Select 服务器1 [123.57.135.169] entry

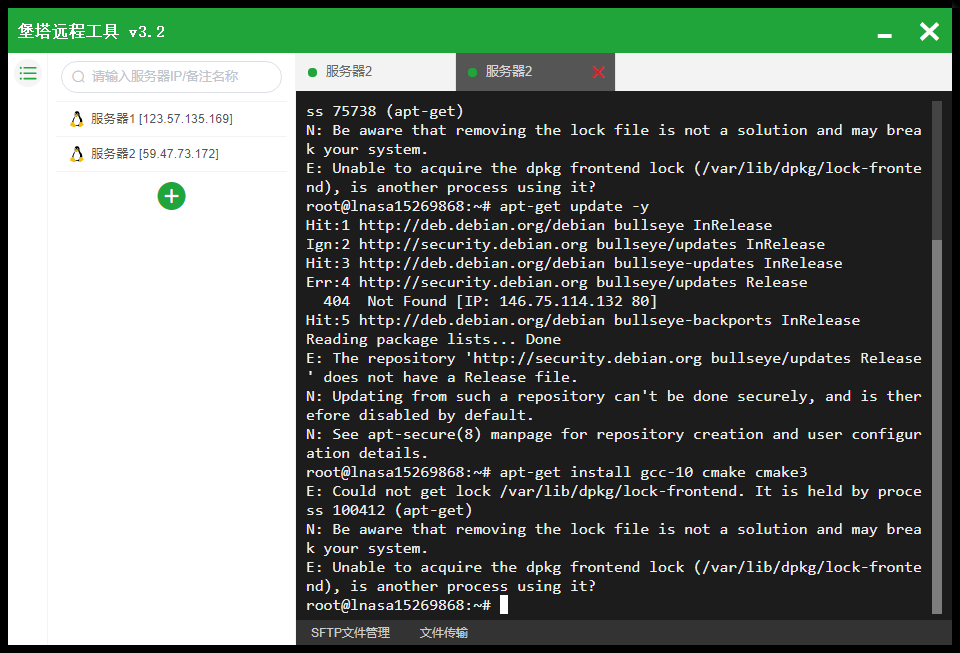pyautogui.click(x=171, y=119)
